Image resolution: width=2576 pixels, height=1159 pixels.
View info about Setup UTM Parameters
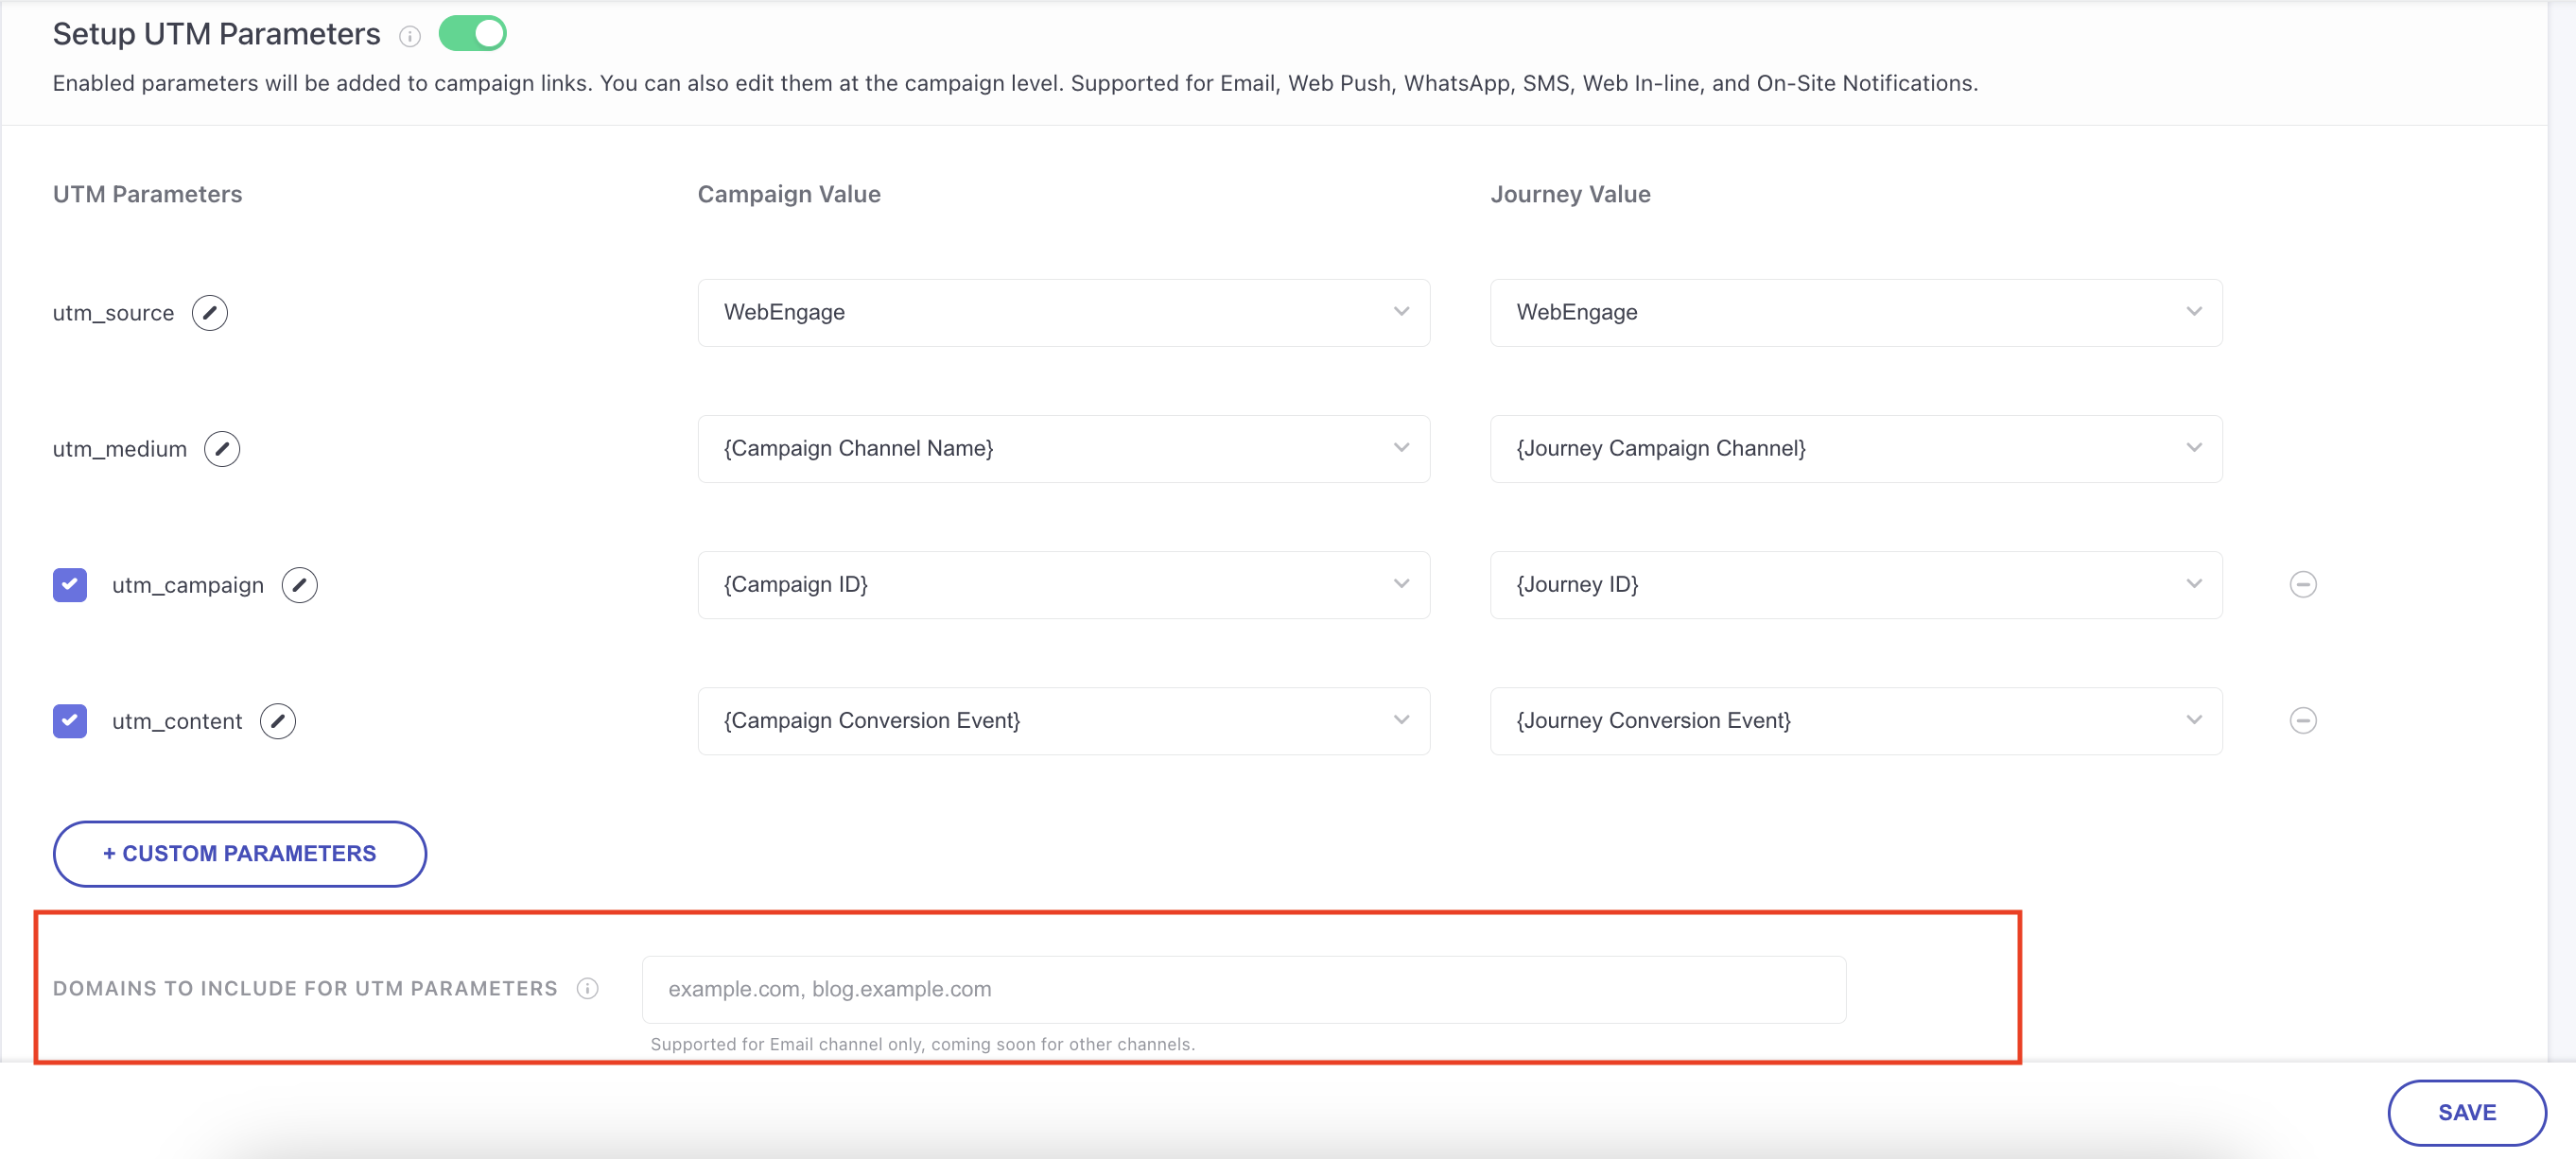click(x=409, y=36)
